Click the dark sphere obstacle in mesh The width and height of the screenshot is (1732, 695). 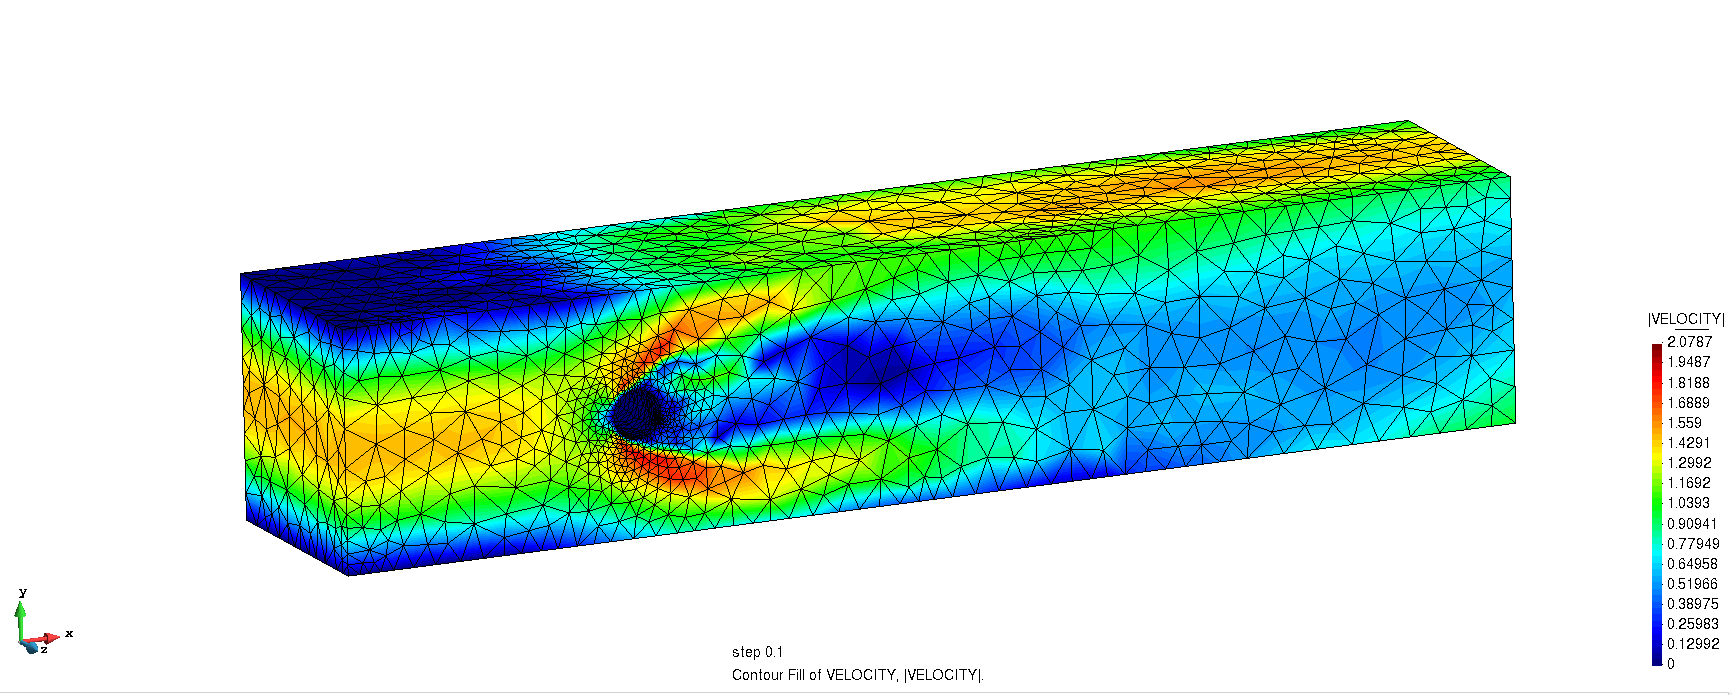click(637, 413)
